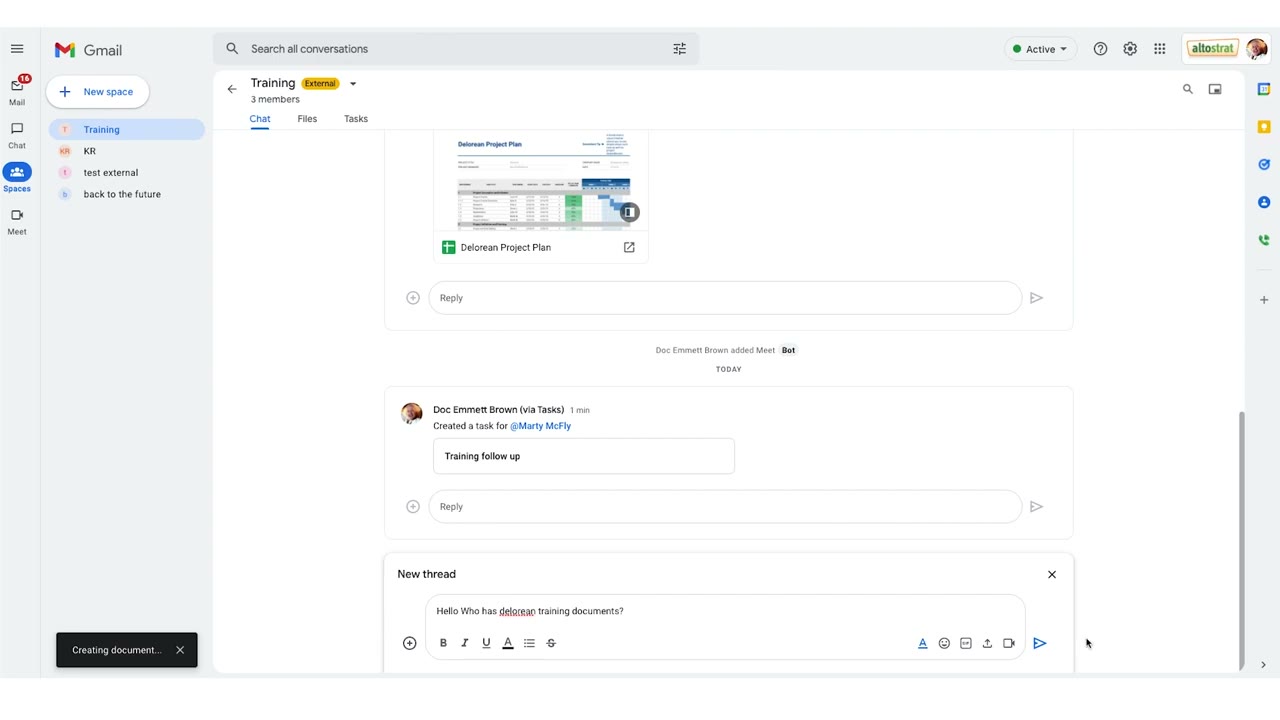This screenshot has height=720, width=1280.
Task: Open Settings gear icon
Action: point(1130,49)
